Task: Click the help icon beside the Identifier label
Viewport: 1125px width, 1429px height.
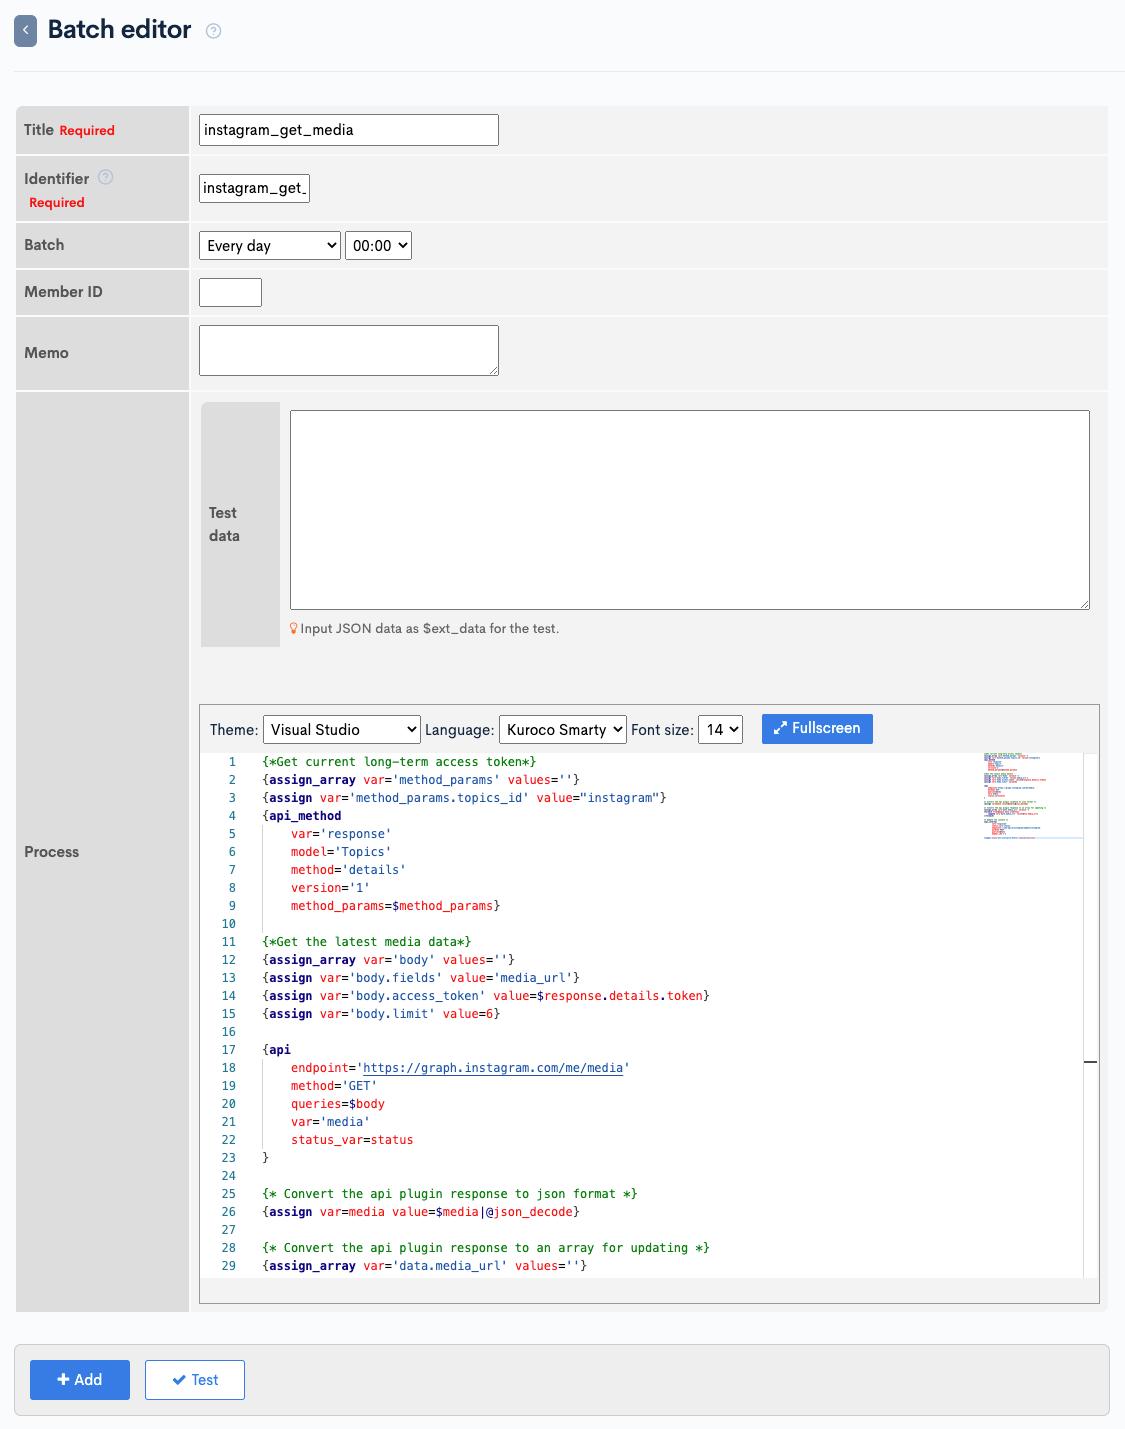Action: point(106,177)
